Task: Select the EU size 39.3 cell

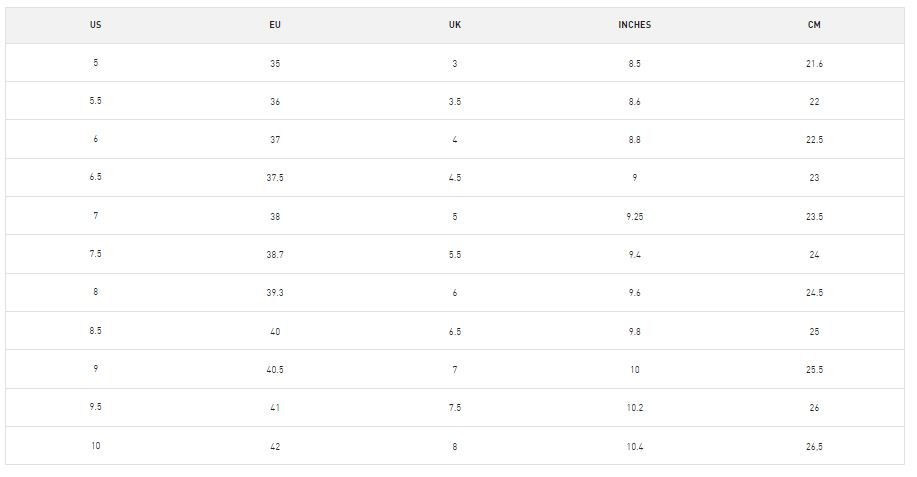Action: [x=275, y=293]
